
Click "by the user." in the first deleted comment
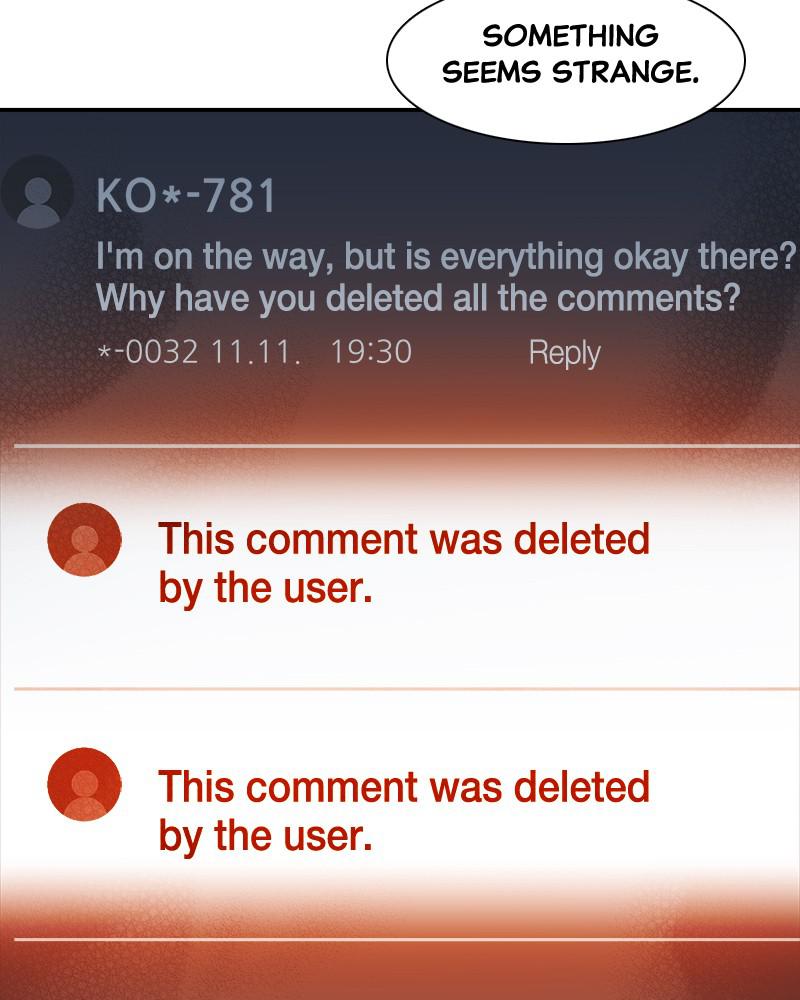point(265,588)
